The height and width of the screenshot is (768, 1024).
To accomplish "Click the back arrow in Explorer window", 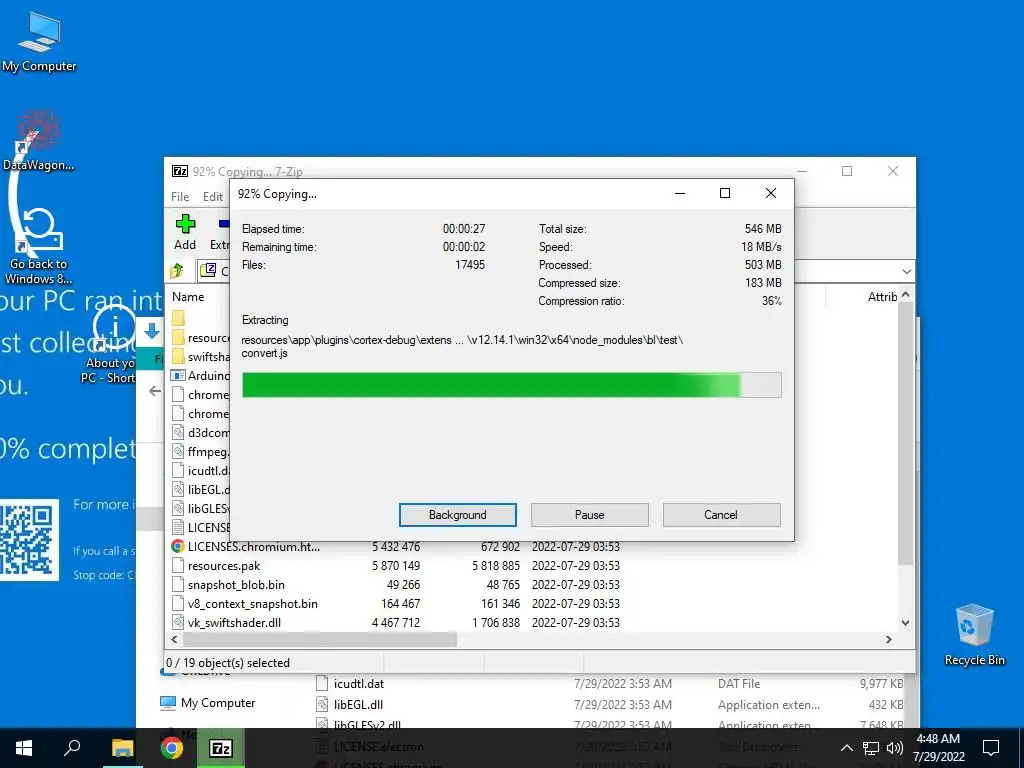I will (x=154, y=391).
